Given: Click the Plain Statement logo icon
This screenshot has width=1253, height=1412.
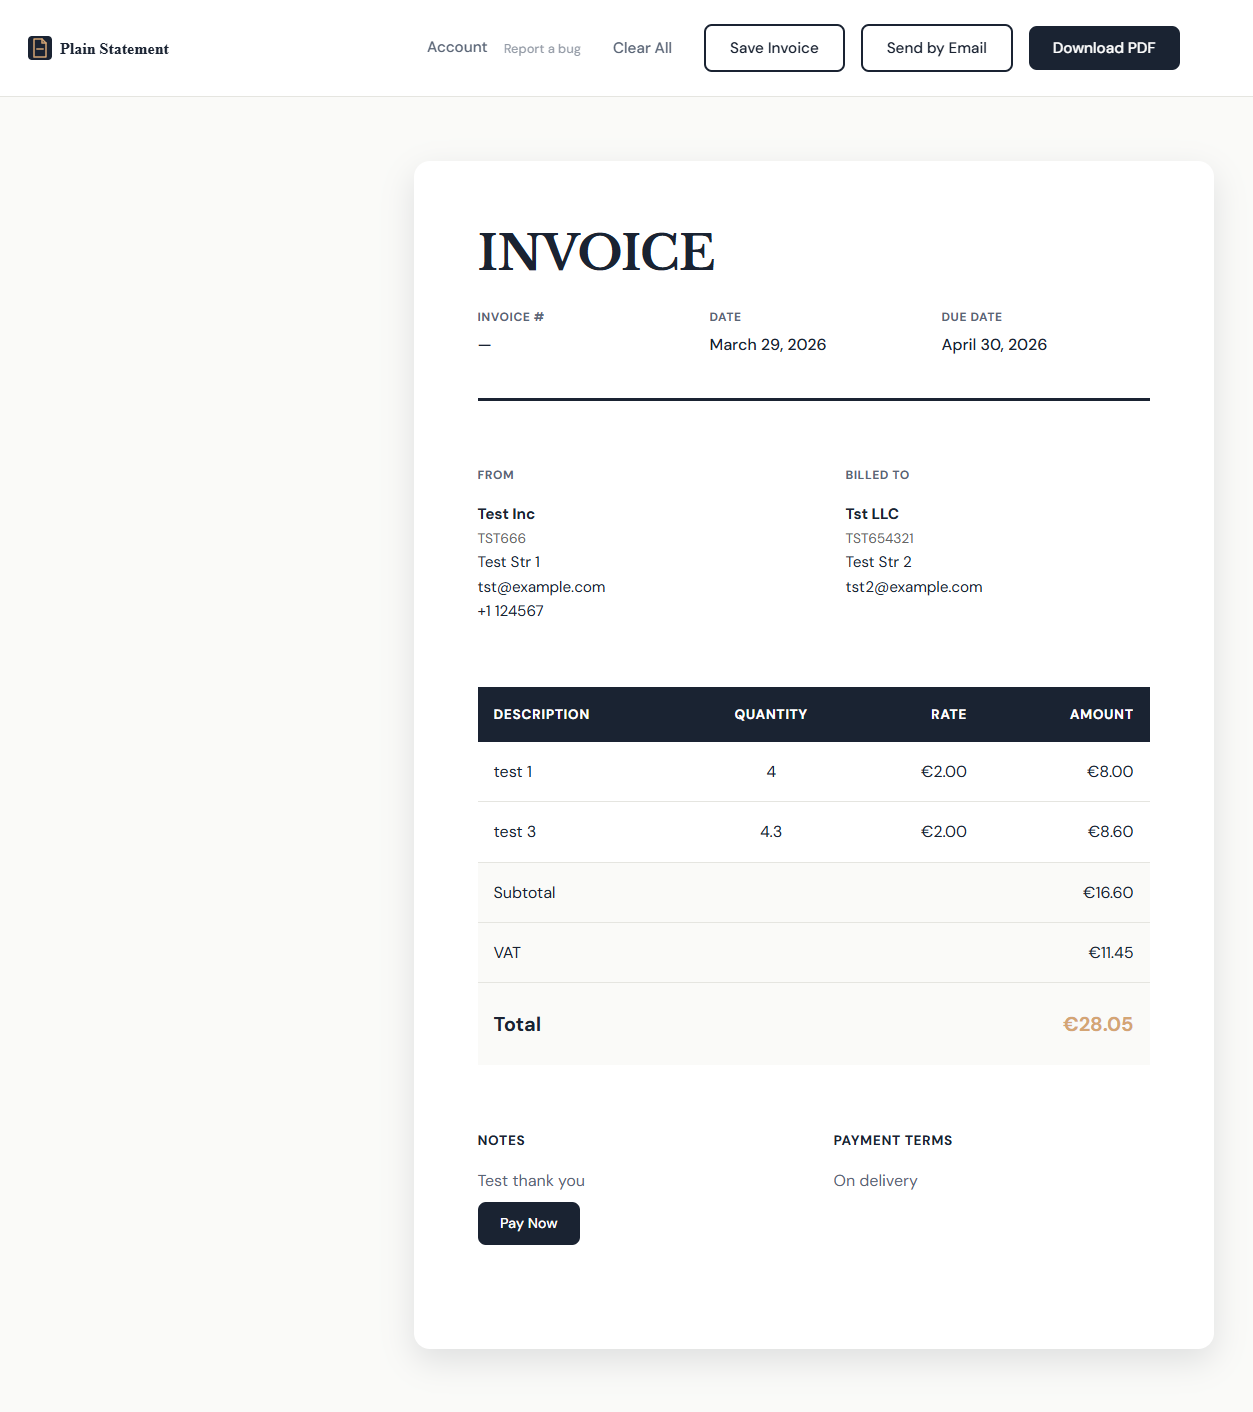Looking at the screenshot, I should (40, 48).
